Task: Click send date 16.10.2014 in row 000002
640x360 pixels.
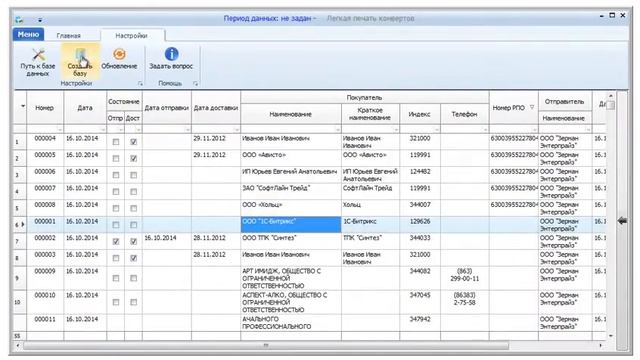Action: (x=160, y=238)
